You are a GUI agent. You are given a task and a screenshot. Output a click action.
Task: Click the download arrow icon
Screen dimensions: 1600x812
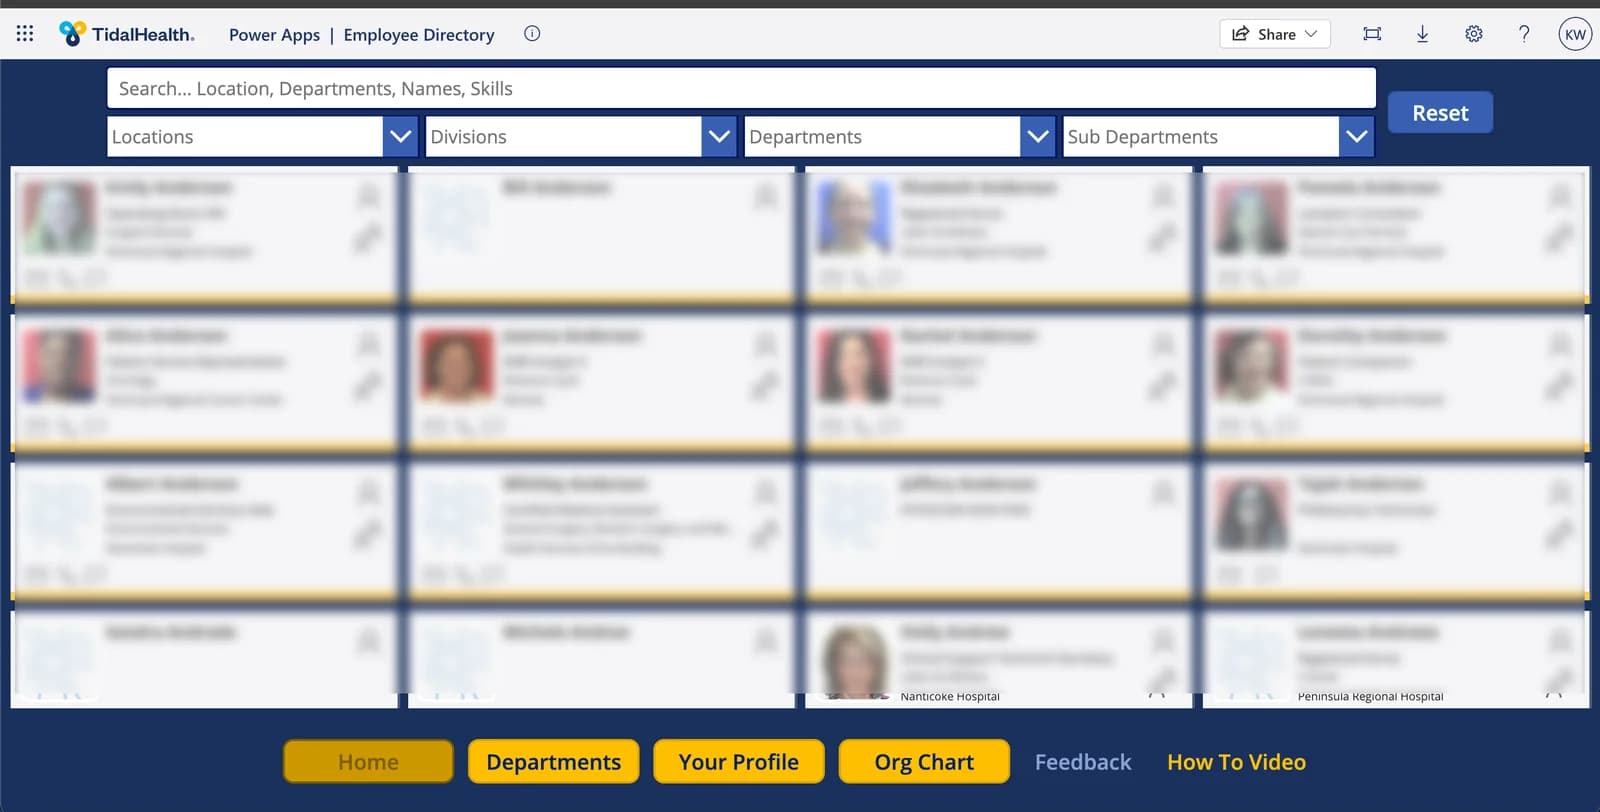[1422, 34]
